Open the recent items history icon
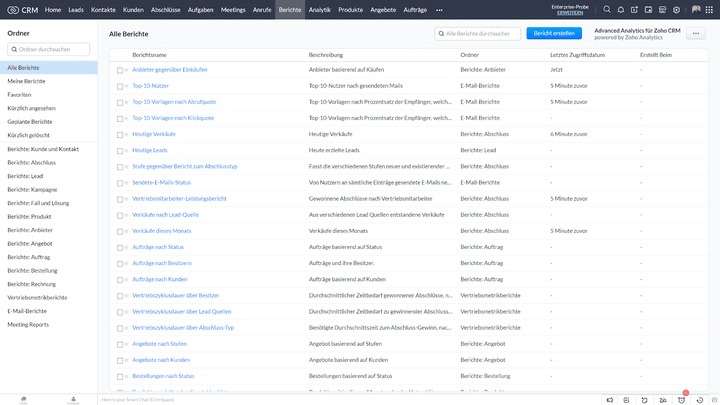This screenshot has height=405, width=720. (700, 400)
